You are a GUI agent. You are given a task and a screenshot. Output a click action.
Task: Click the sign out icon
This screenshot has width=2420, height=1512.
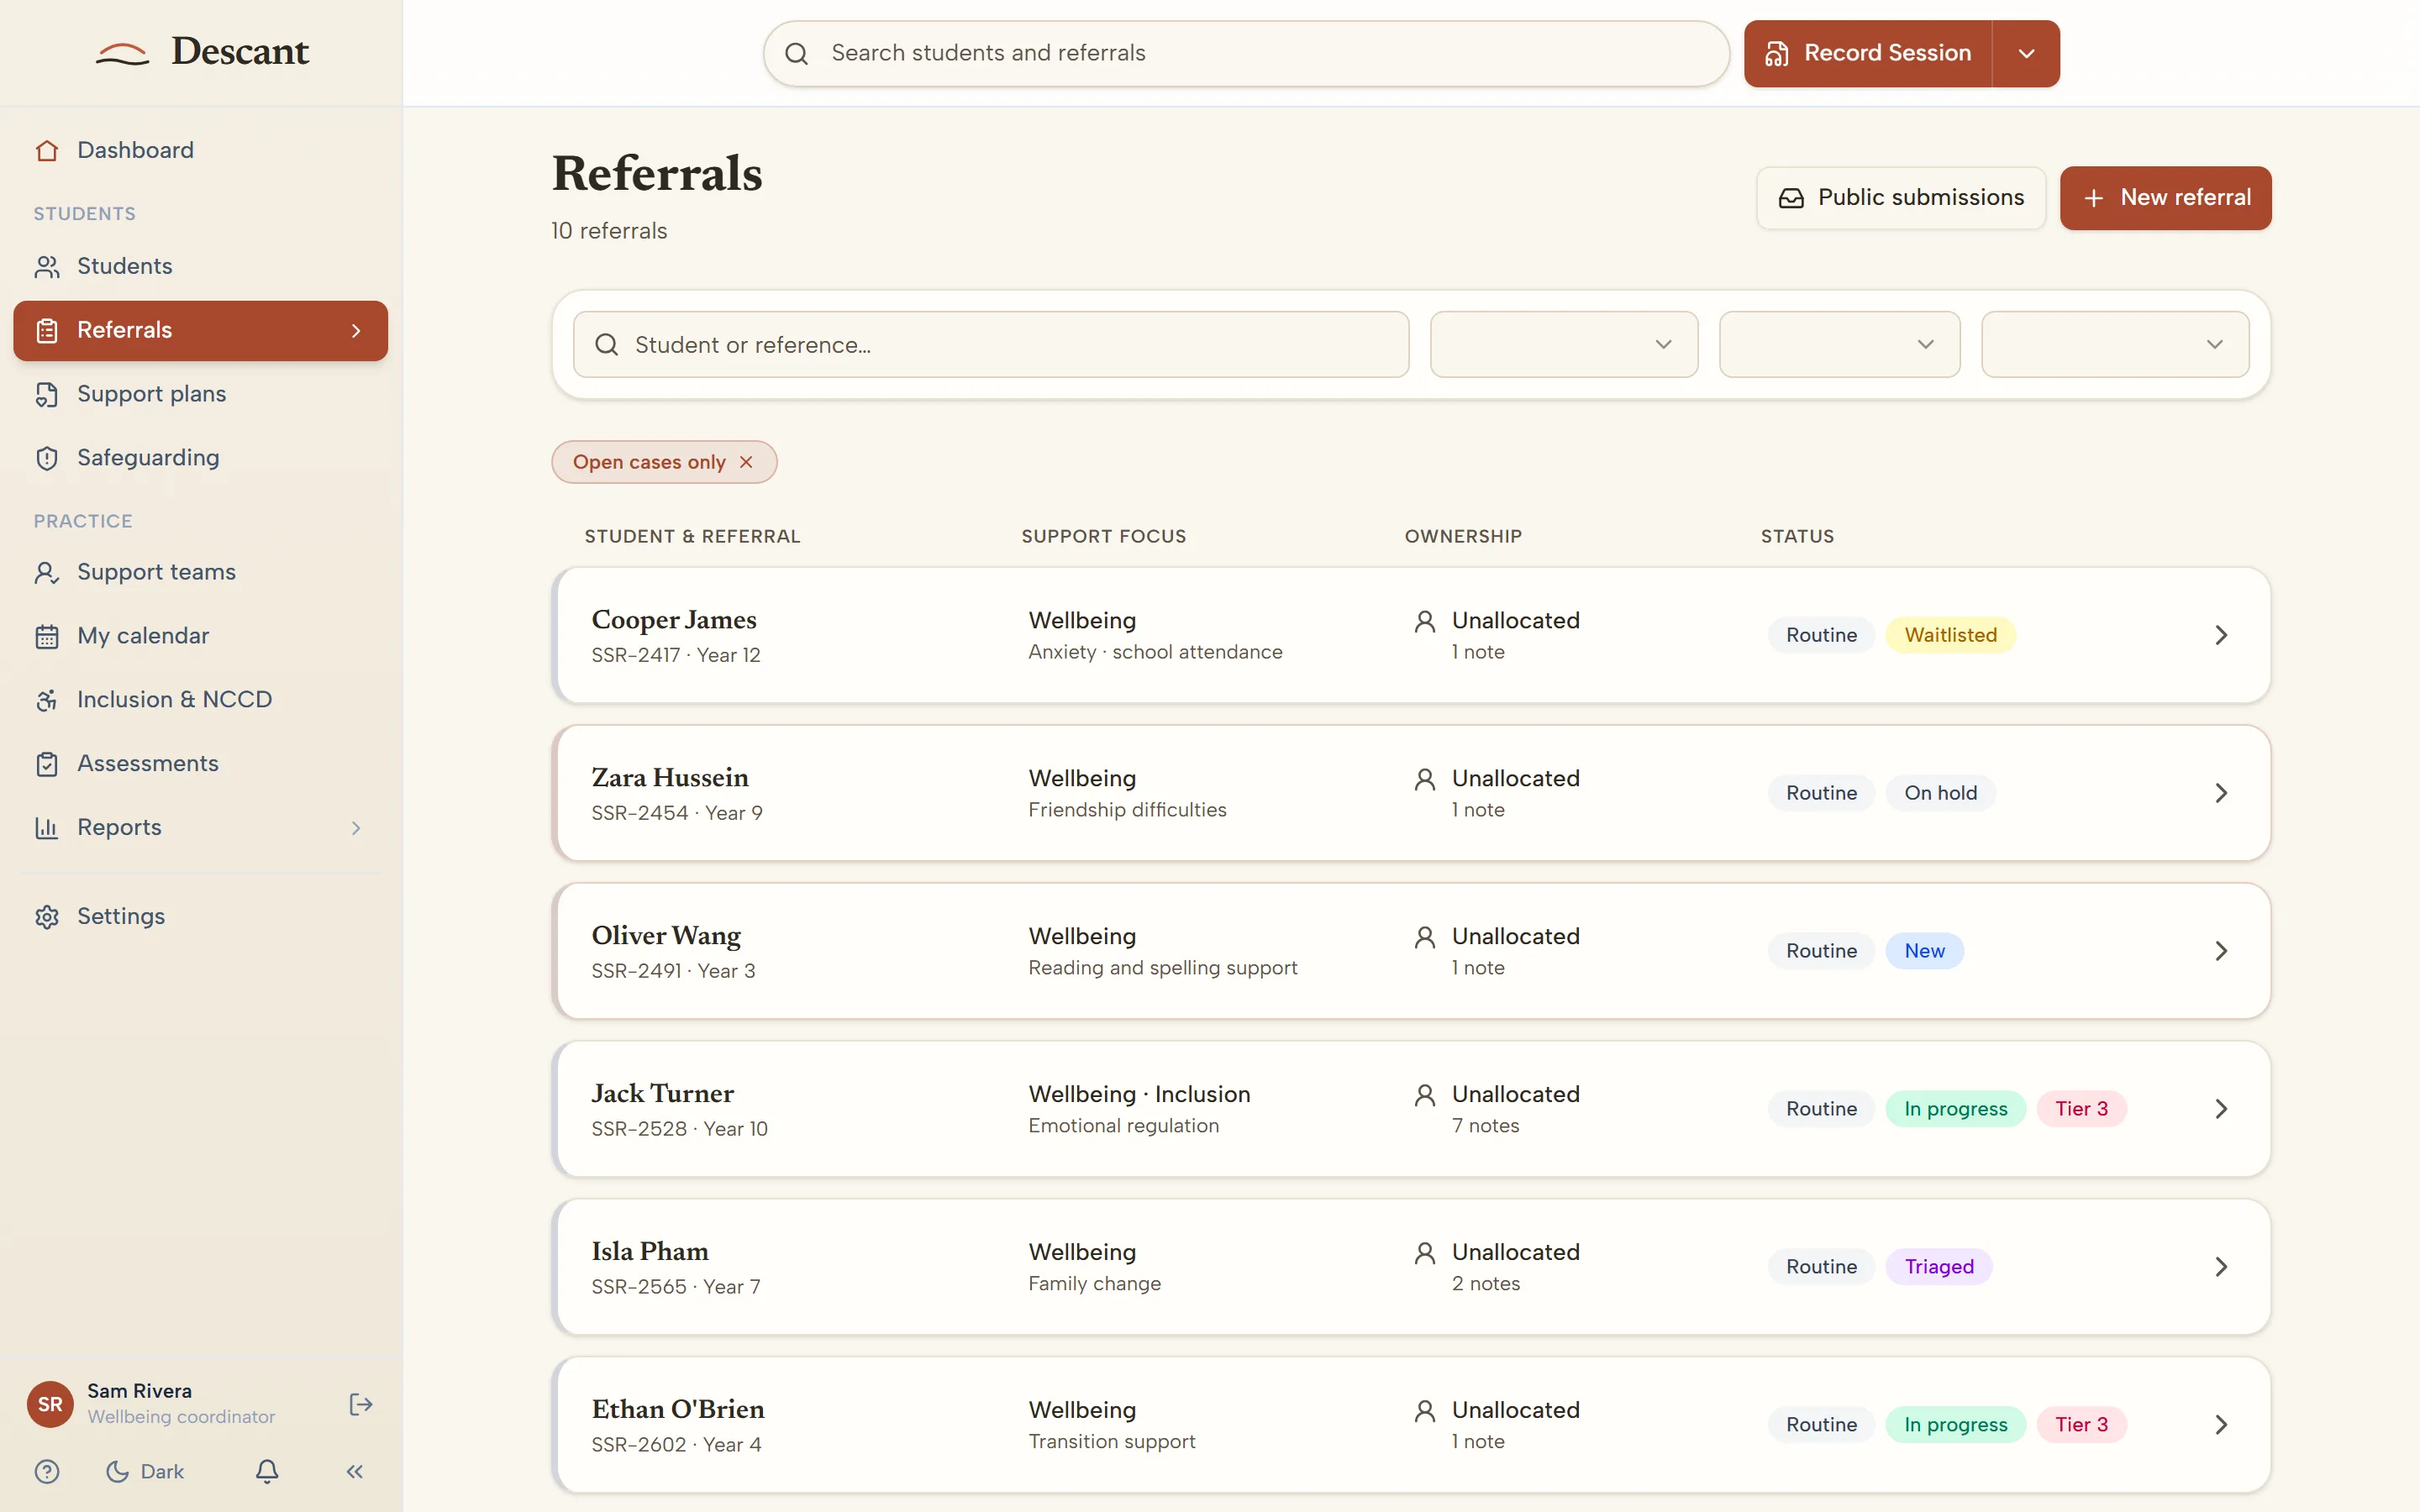coord(361,1404)
